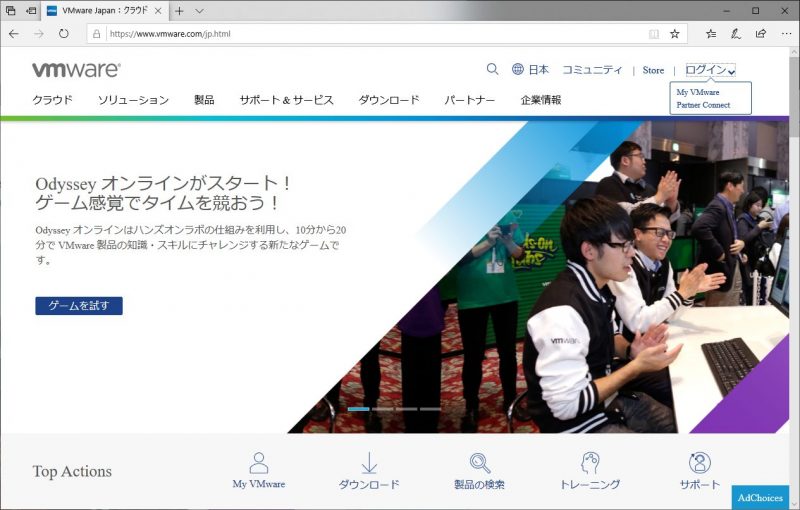The height and width of the screenshot is (510, 800).
Task: Open the クラウド navigation menu
Action: 53,100
